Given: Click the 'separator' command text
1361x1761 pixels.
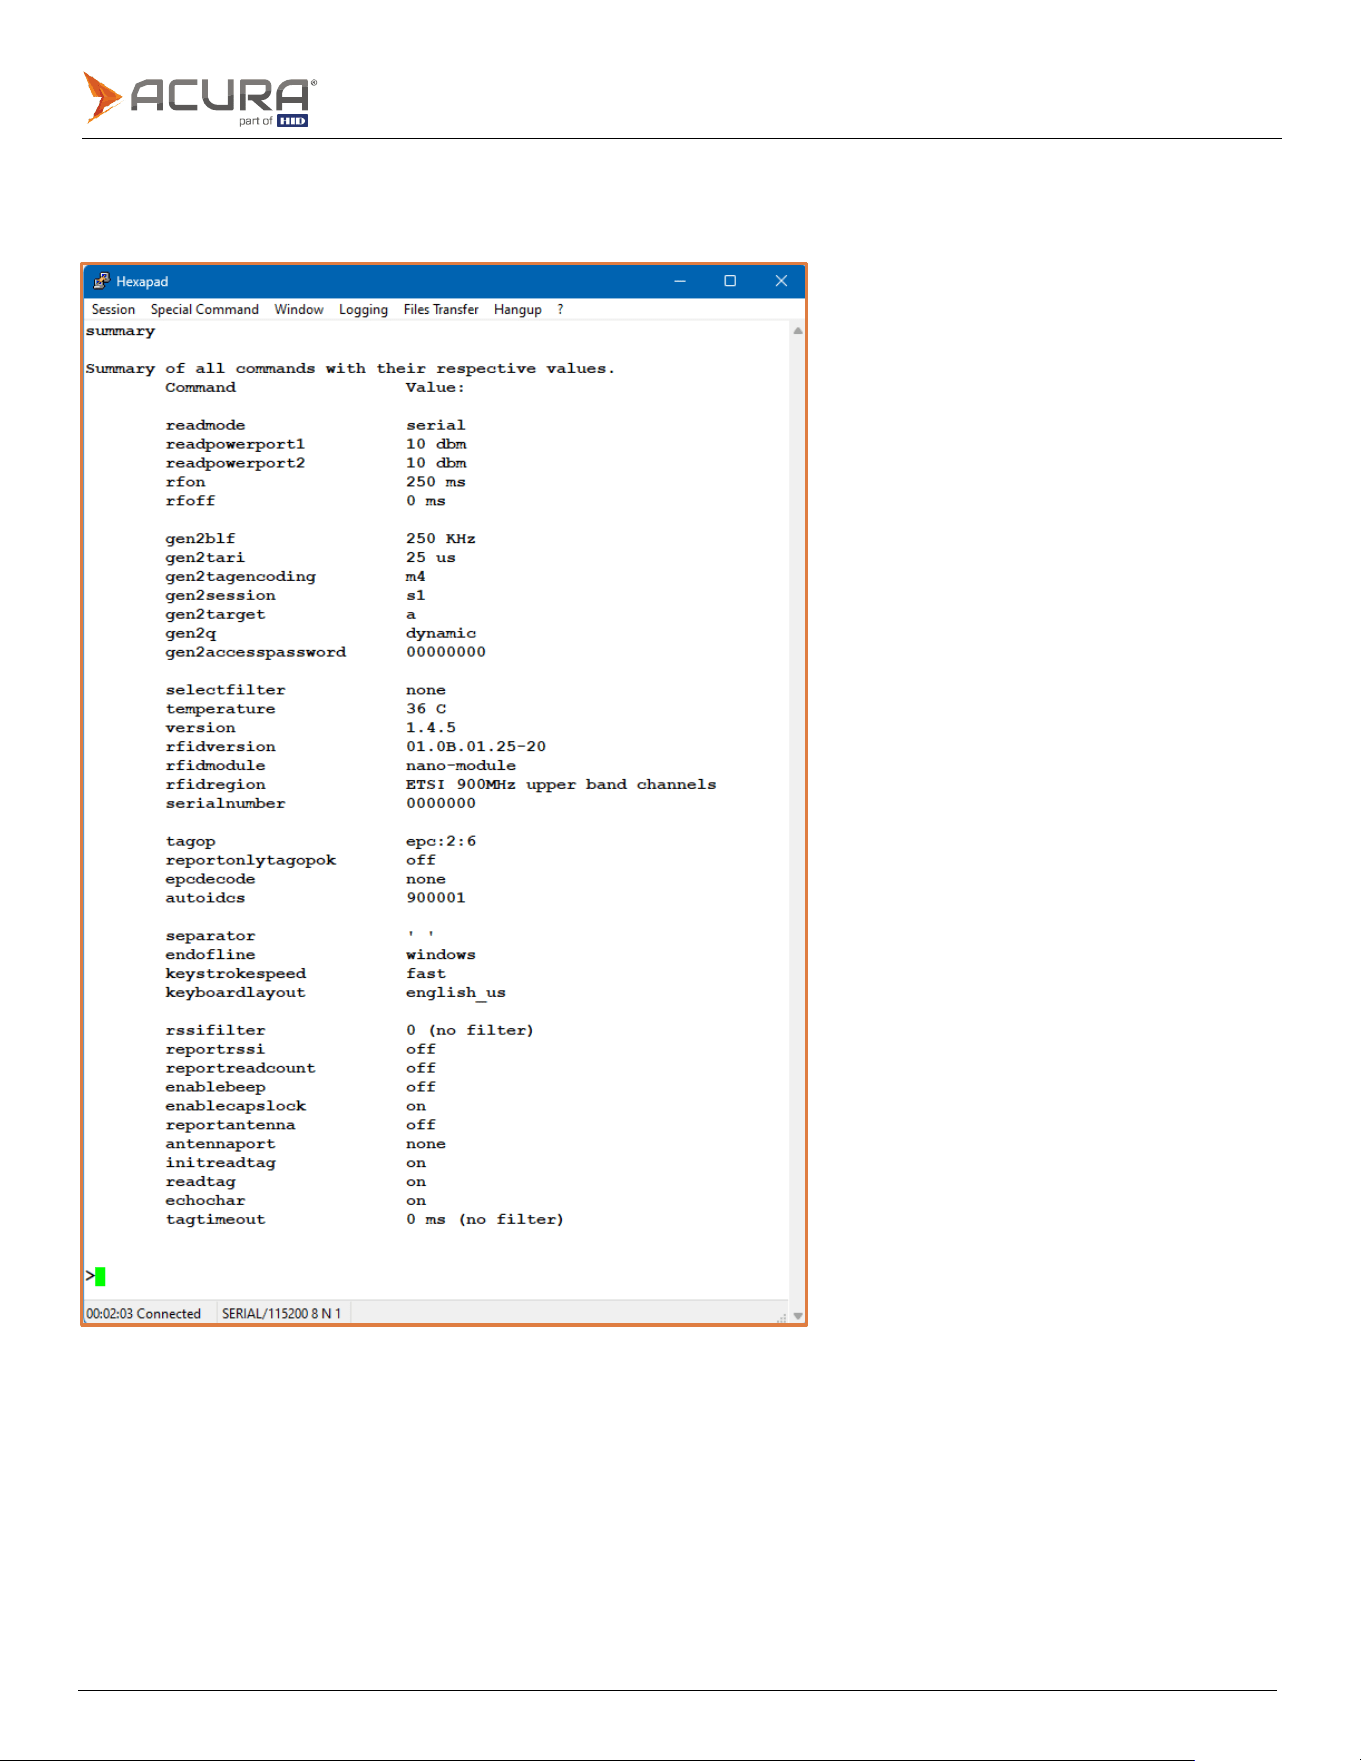Looking at the screenshot, I should (x=210, y=937).
